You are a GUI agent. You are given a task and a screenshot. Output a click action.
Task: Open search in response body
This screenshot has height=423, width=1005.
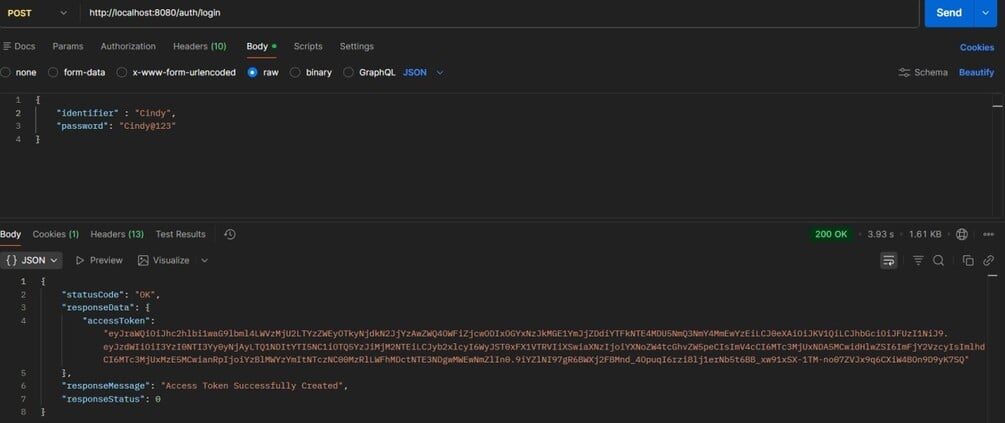(x=938, y=260)
